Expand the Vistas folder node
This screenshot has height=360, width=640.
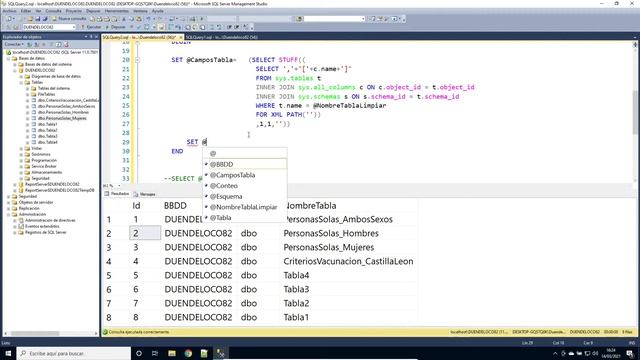[x=21, y=148]
